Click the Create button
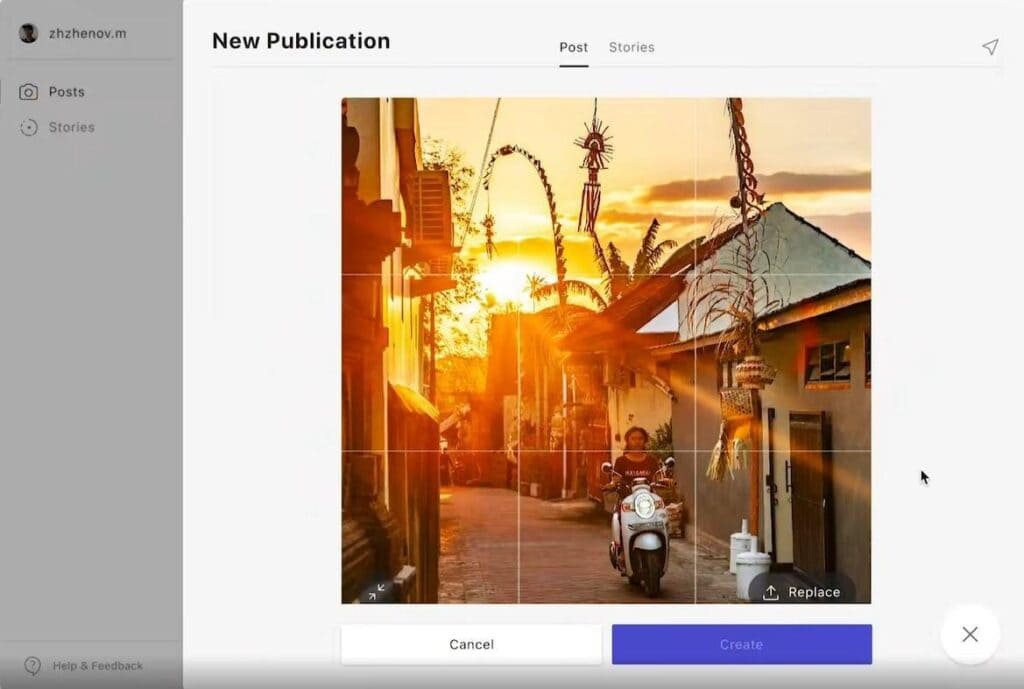 click(x=741, y=645)
